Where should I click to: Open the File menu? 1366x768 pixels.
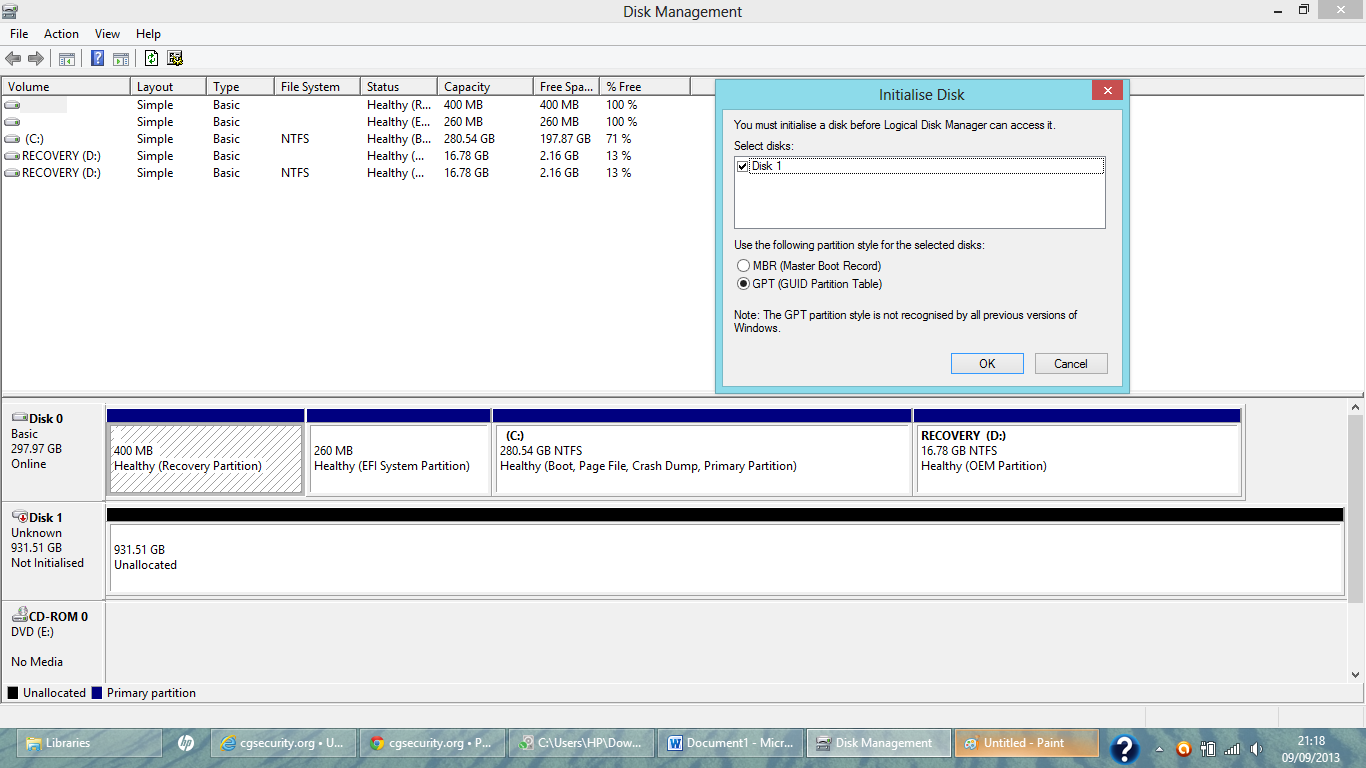coord(19,34)
